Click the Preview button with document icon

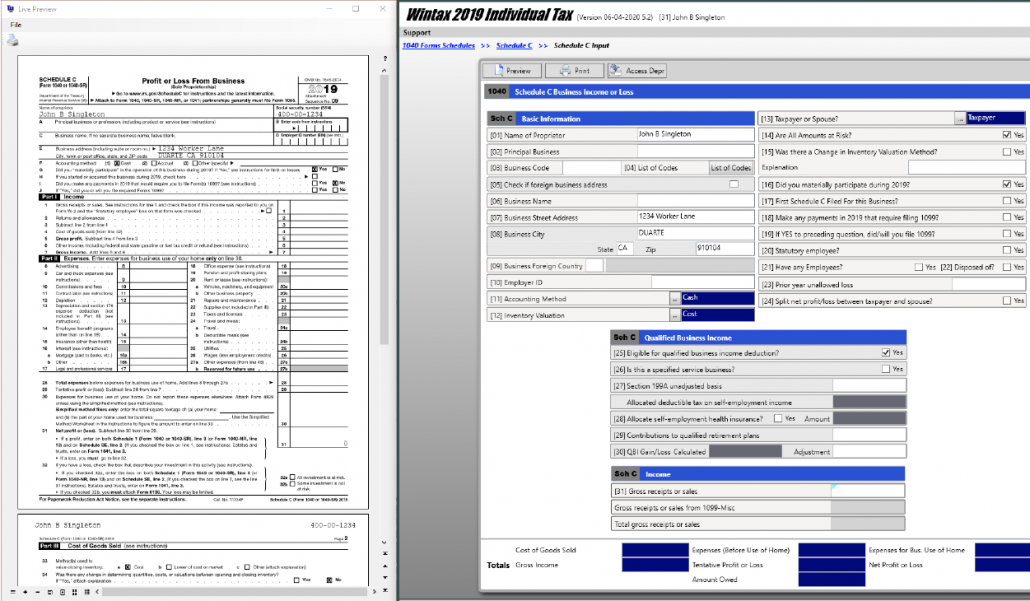(x=512, y=70)
